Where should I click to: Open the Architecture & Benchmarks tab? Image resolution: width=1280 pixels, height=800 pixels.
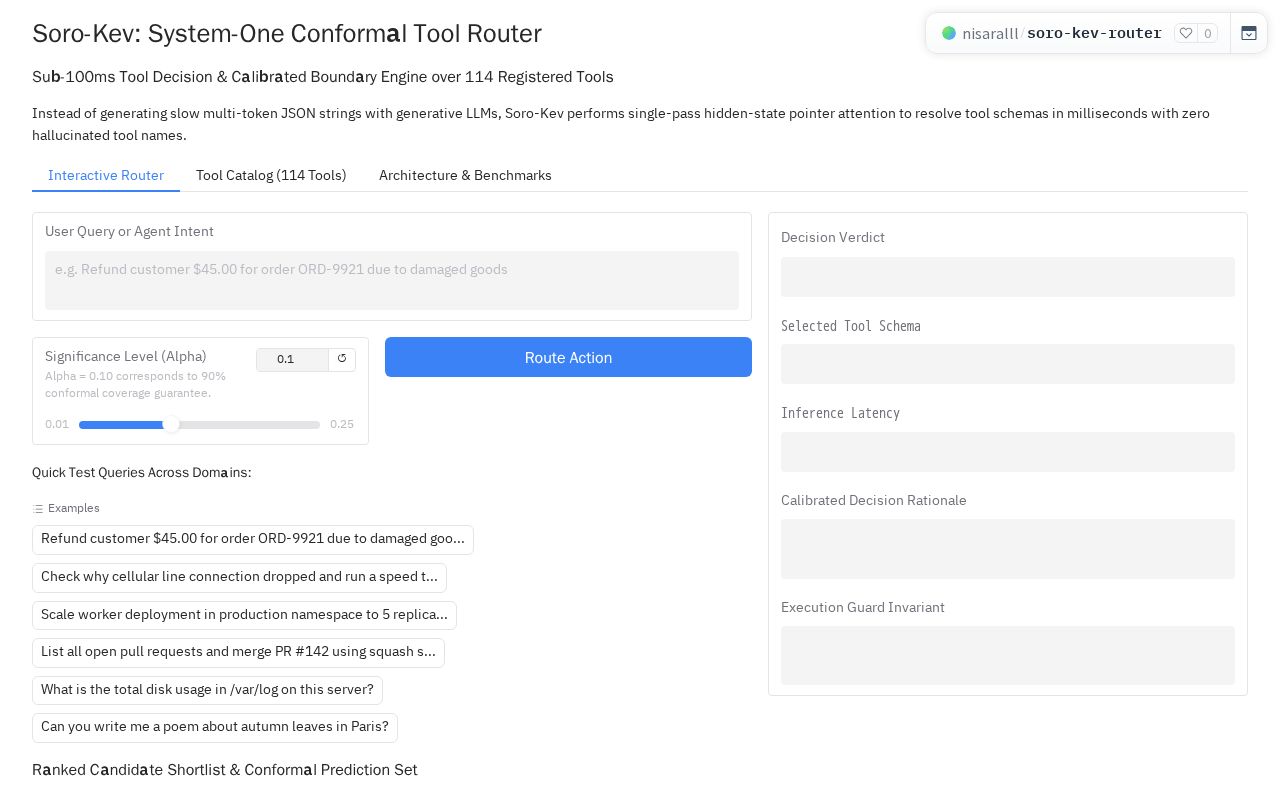pos(465,175)
